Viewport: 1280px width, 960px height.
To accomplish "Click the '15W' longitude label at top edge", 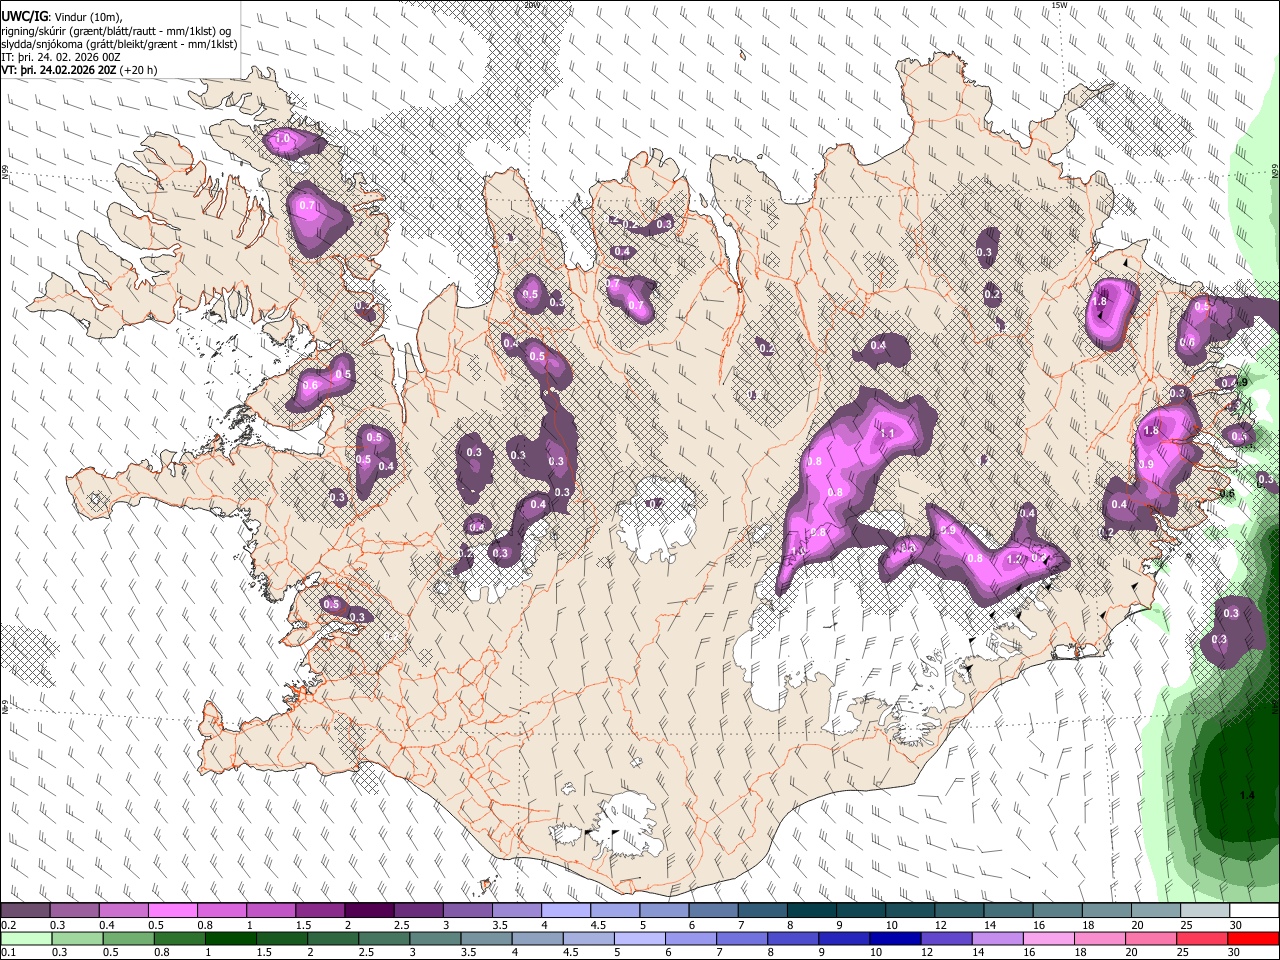I will [x=1059, y=5].
